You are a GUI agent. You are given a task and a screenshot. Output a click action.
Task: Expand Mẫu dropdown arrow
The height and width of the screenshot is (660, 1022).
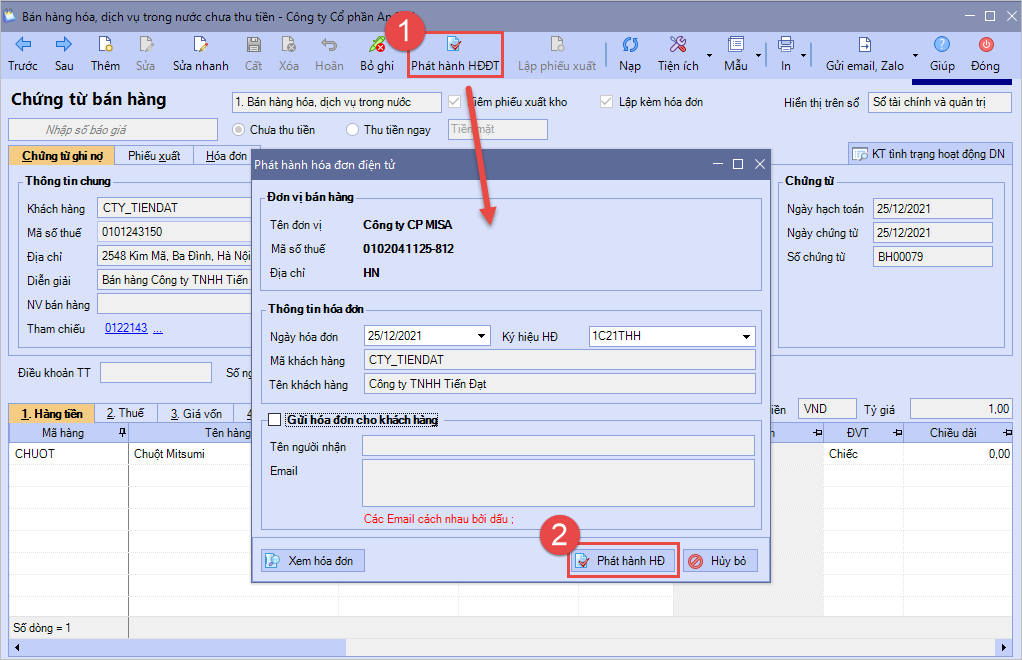(758, 56)
